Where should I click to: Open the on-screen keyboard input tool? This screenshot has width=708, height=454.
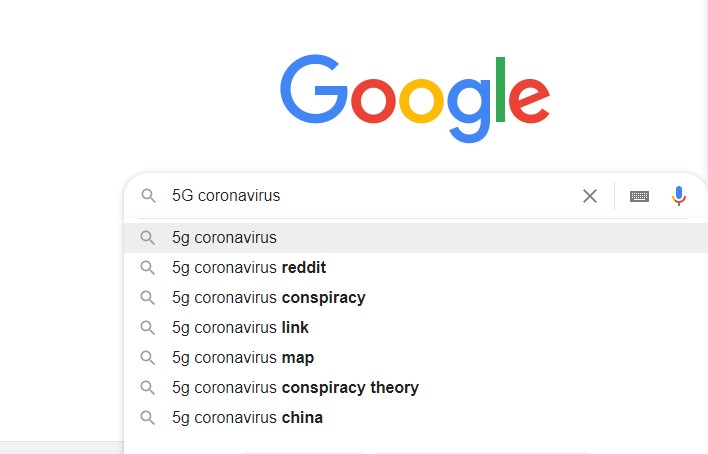click(x=639, y=196)
